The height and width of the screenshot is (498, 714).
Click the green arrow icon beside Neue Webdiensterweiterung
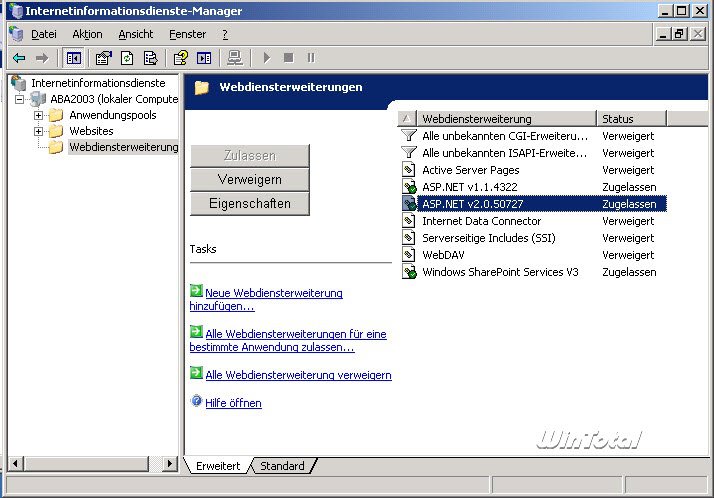pos(196,290)
